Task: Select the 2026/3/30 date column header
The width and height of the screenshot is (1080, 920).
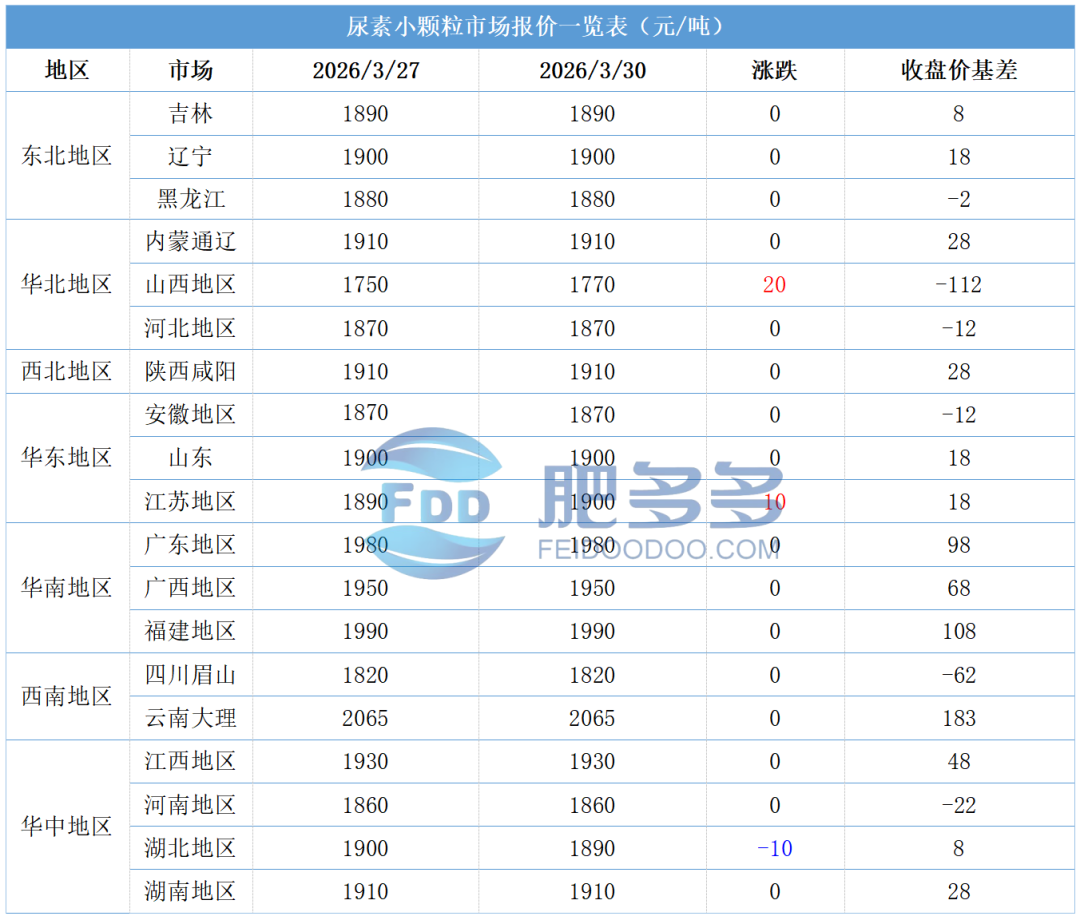Action: [591, 70]
